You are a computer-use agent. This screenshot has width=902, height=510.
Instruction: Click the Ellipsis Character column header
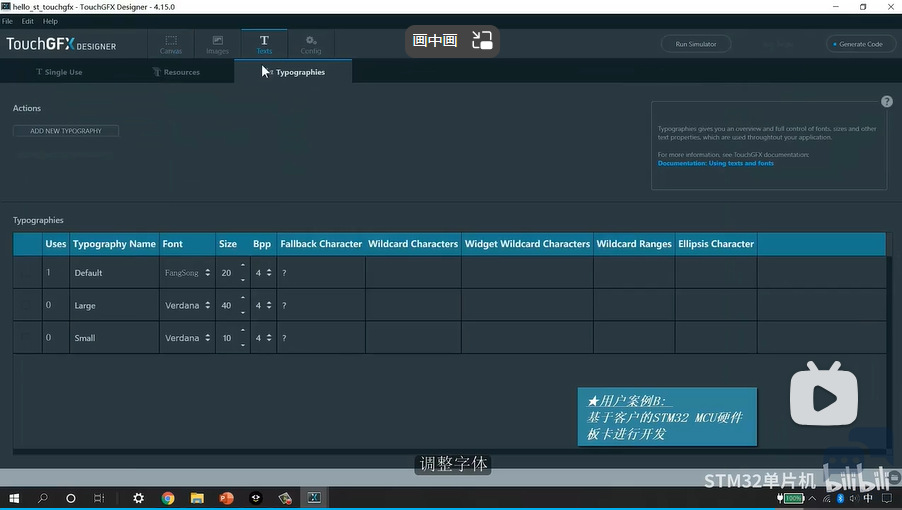[x=716, y=244]
